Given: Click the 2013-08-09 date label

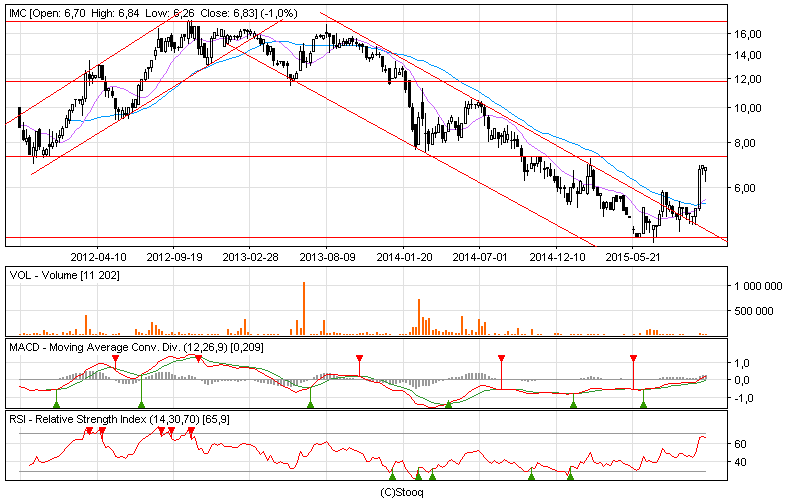Looking at the screenshot, I should coord(328,257).
